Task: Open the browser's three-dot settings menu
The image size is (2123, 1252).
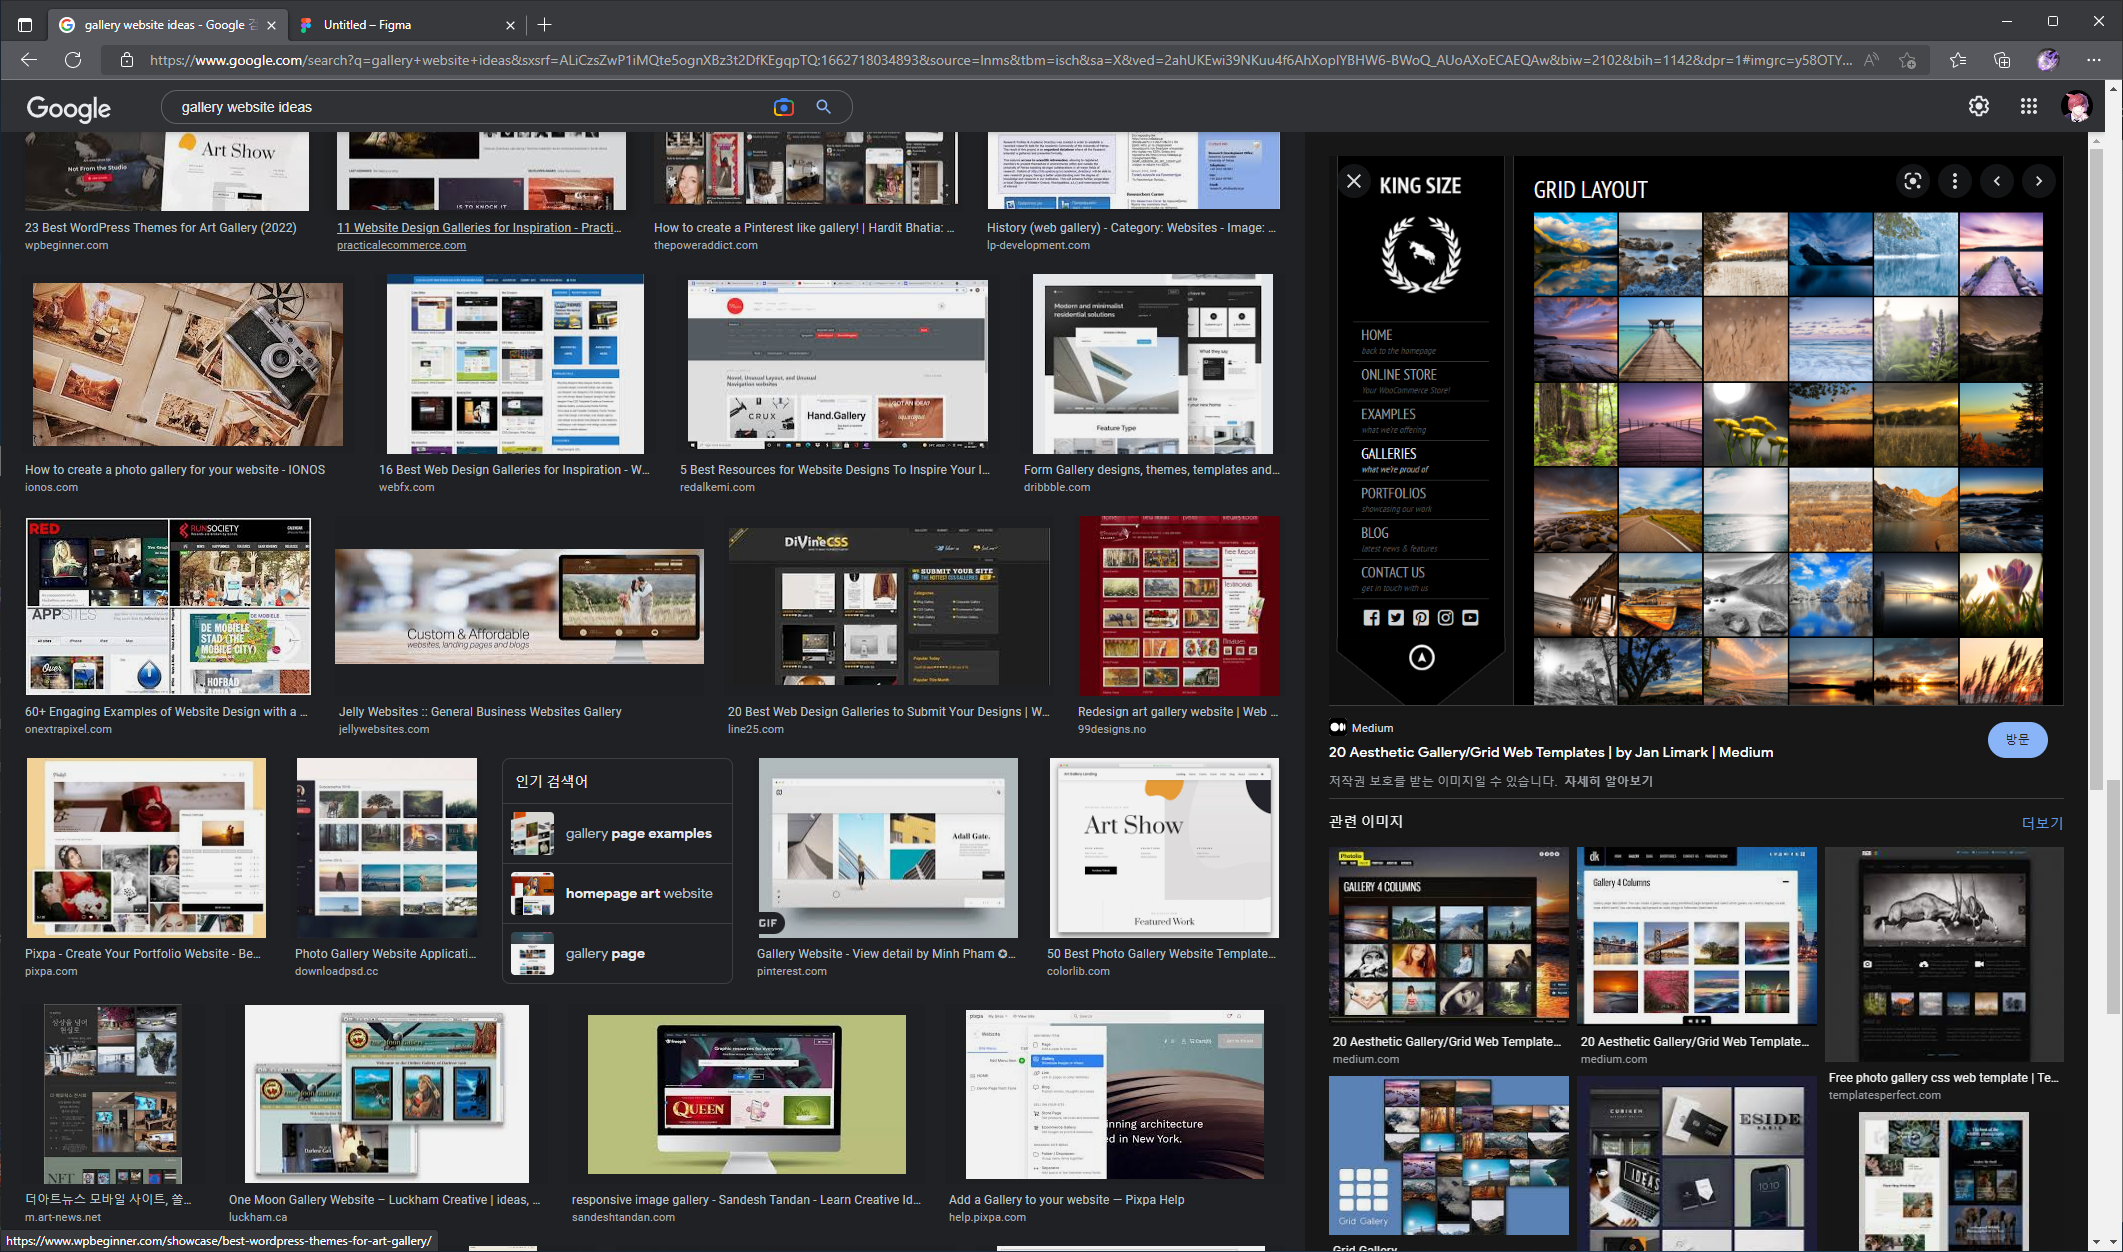Action: [2093, 60]
